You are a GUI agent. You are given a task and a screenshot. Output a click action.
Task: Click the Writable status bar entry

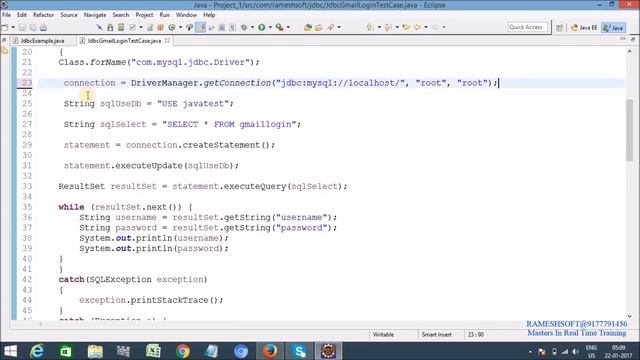point(383,334)
